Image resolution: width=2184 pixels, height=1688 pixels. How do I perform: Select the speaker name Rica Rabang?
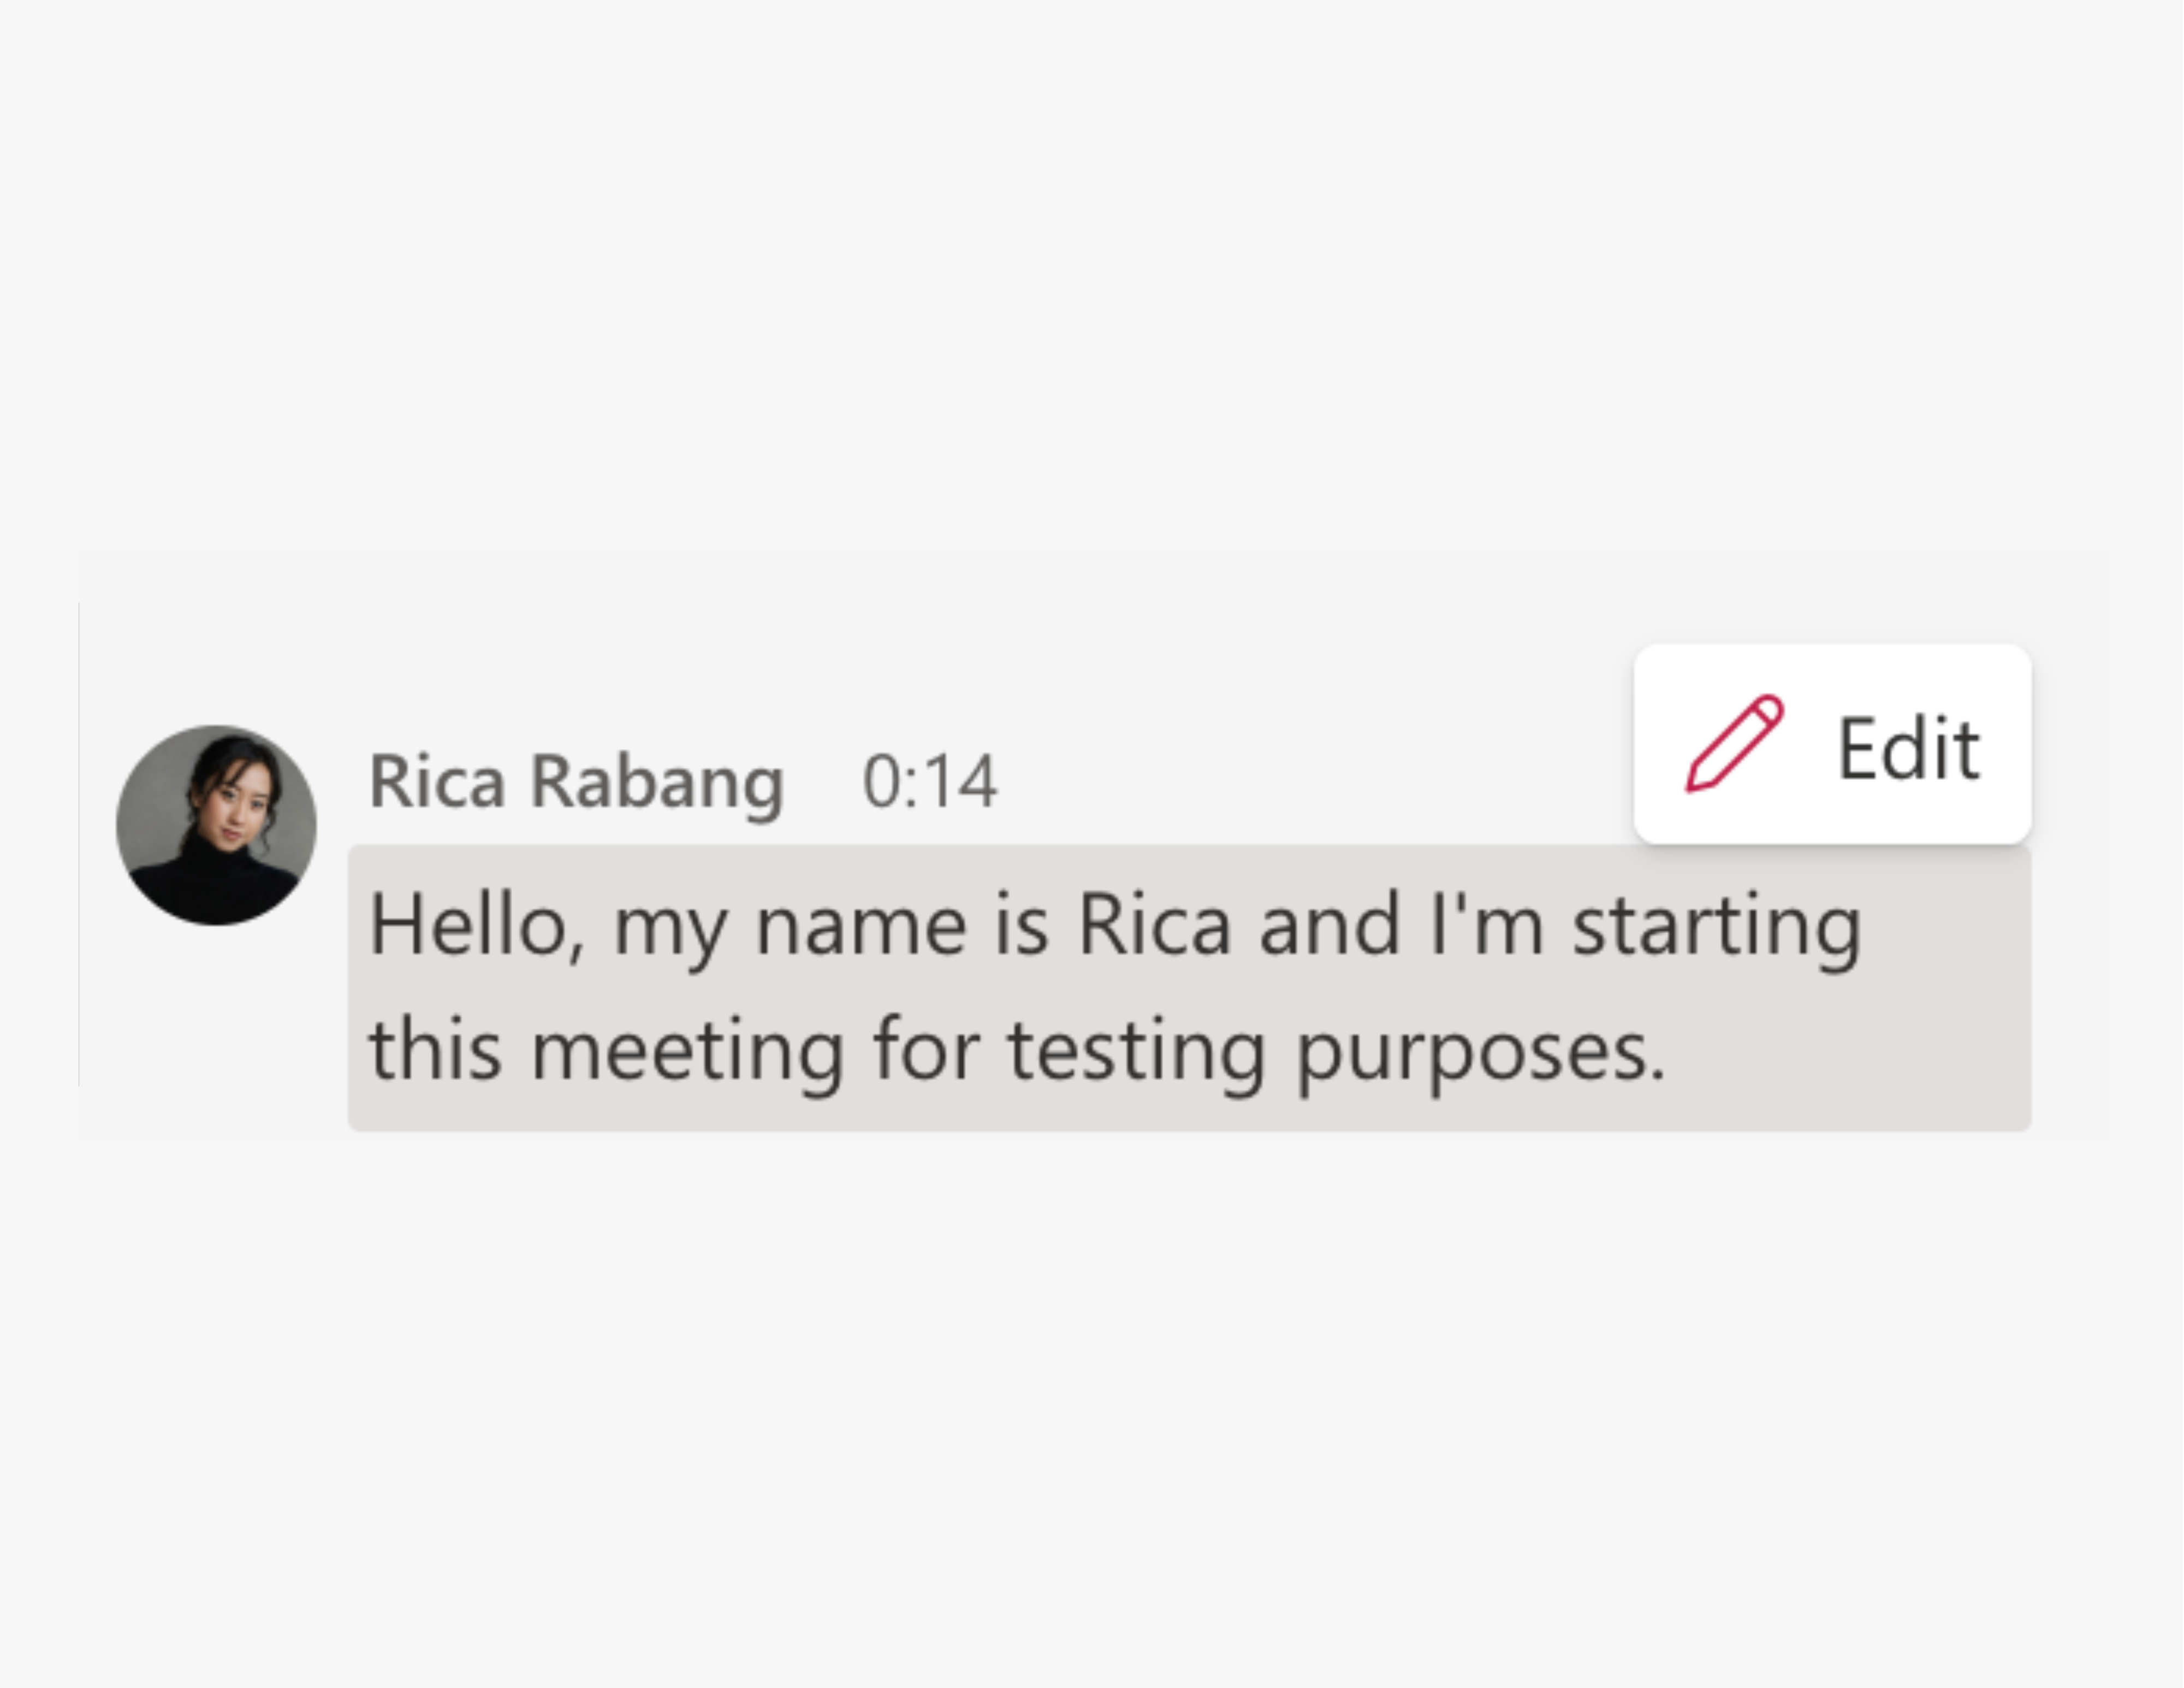[x=577, y=781]
